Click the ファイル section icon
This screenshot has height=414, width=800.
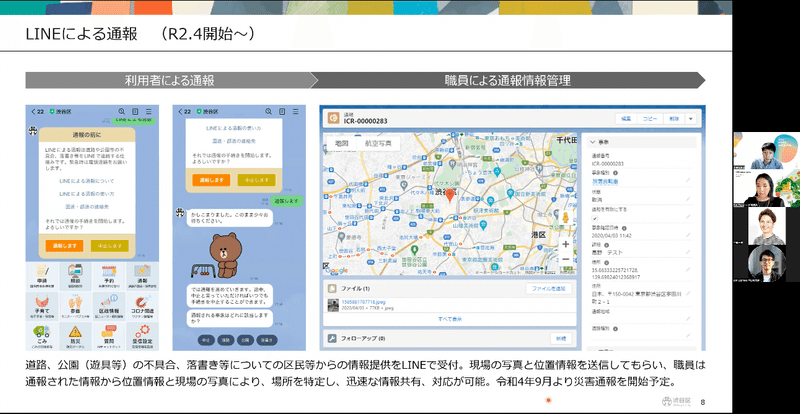[x=332, y=288]
